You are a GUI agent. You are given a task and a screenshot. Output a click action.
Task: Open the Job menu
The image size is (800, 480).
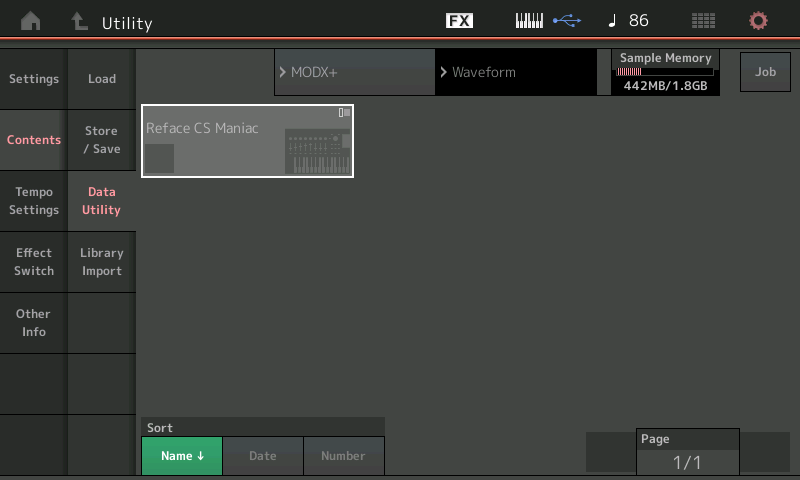(765, 73)
